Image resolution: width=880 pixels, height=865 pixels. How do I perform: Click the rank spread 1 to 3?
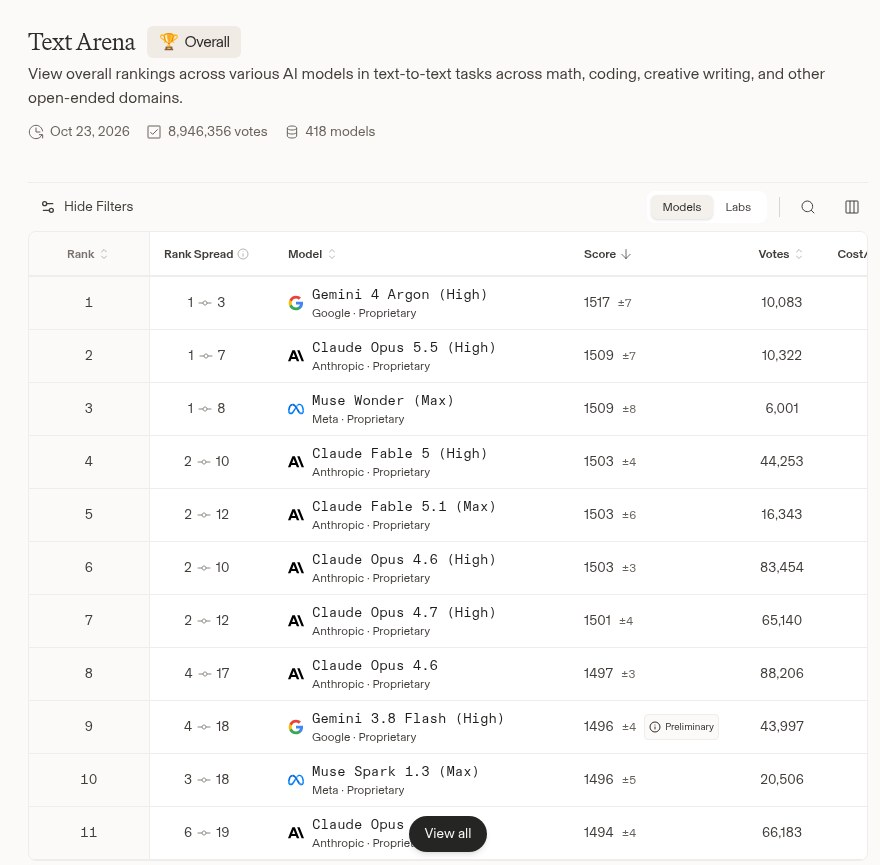pos(206,303)
